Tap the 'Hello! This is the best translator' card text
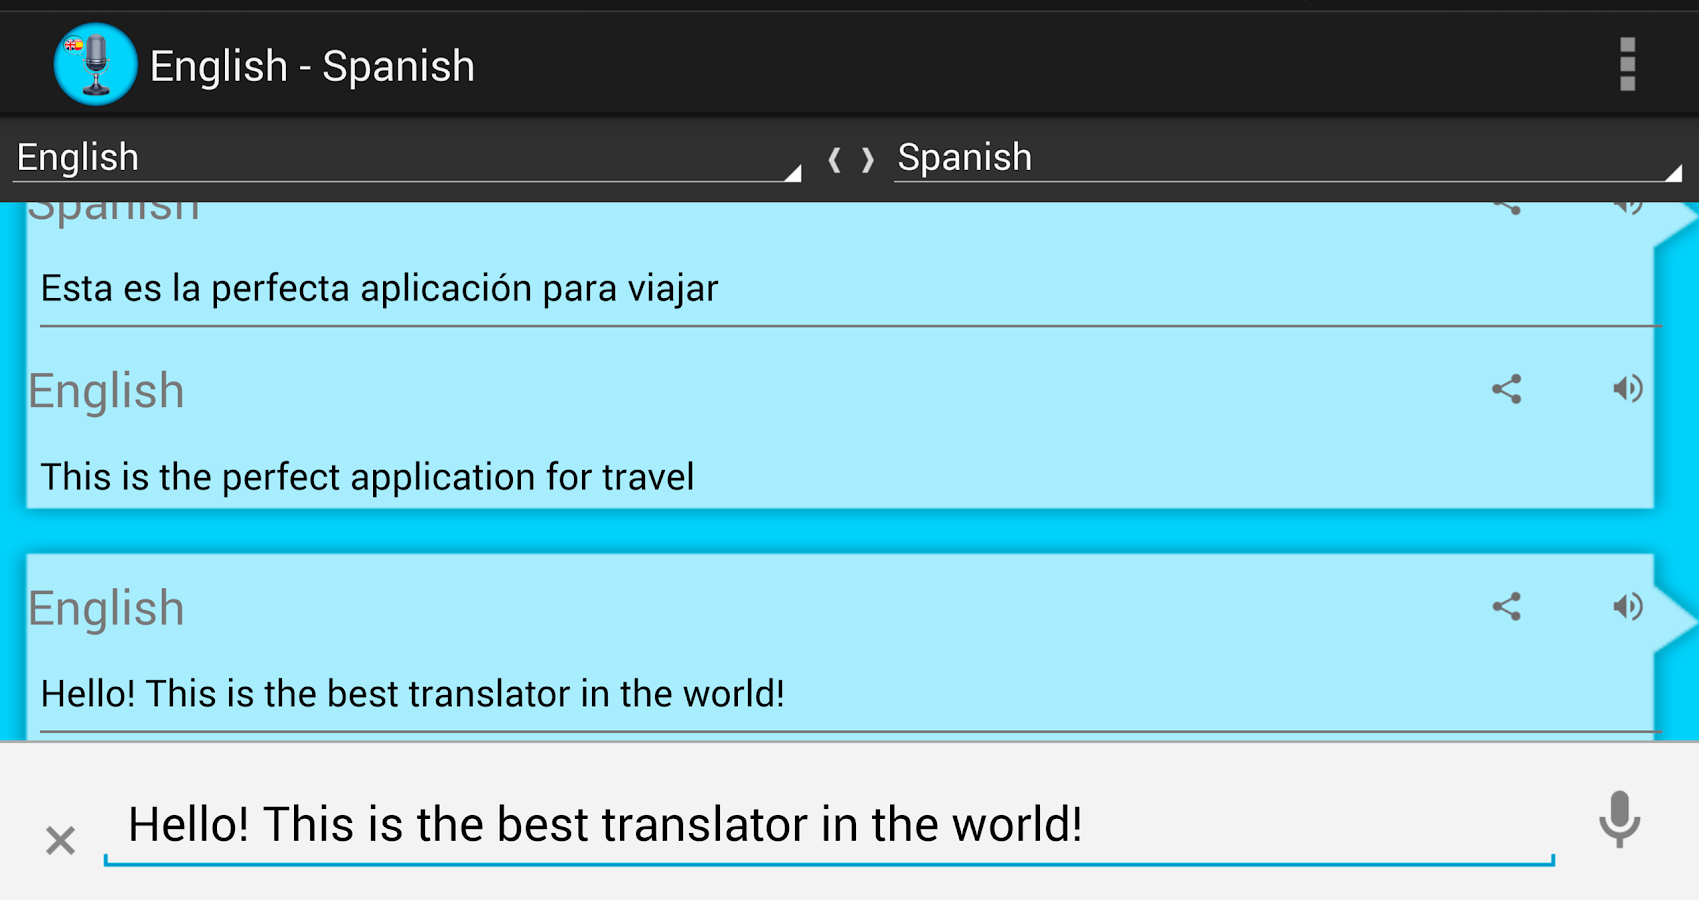 tap(412, 694)
